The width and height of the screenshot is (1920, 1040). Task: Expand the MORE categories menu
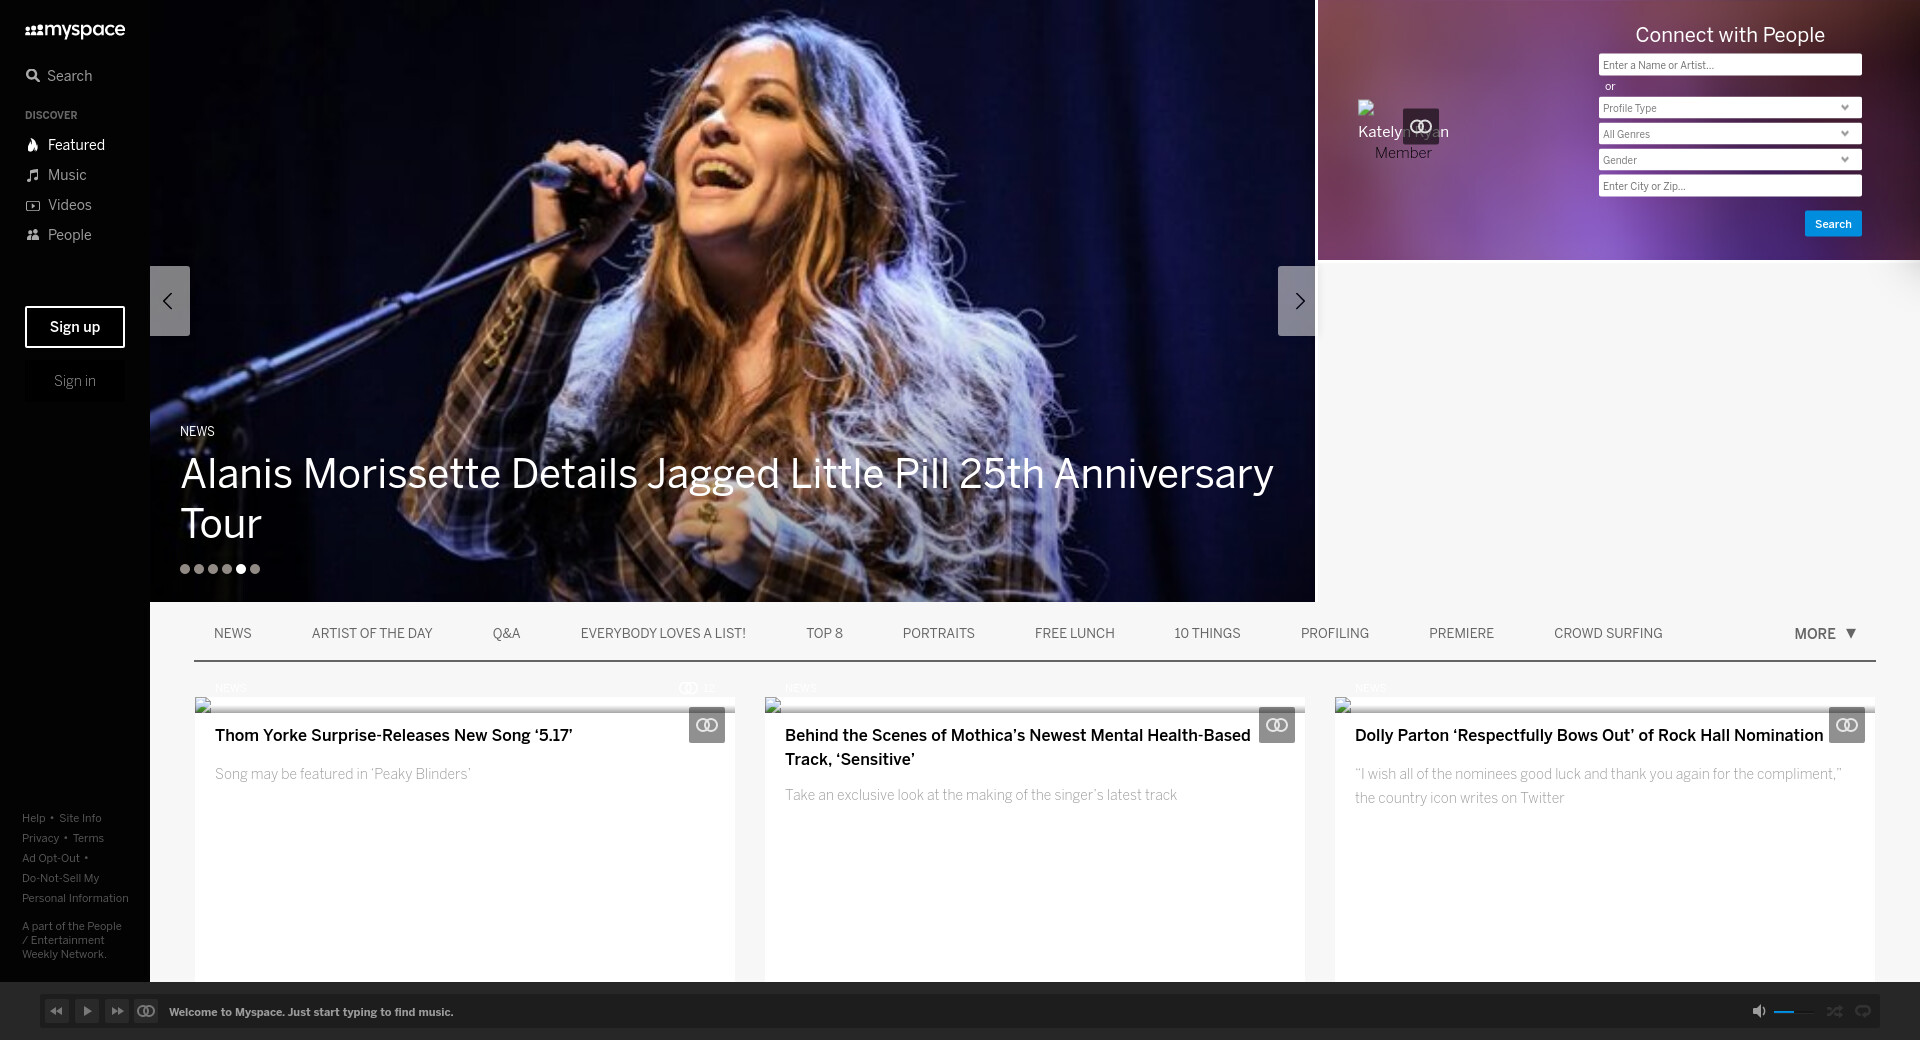click(x=1824, y=634)
